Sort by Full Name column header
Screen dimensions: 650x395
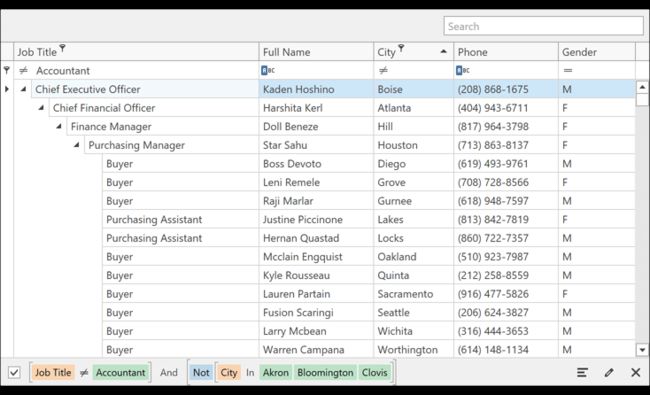316,52
